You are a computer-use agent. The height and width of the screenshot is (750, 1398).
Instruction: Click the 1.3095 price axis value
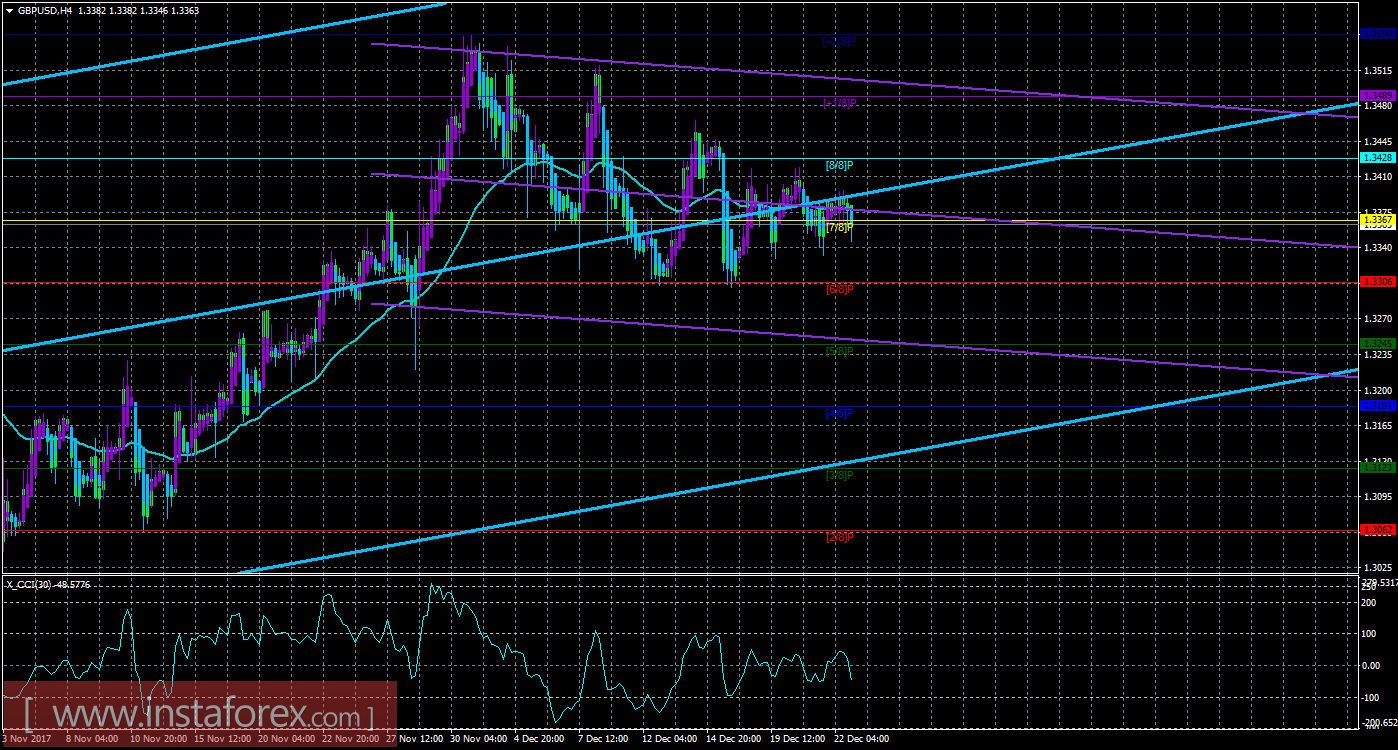(x=1378, y=497)
